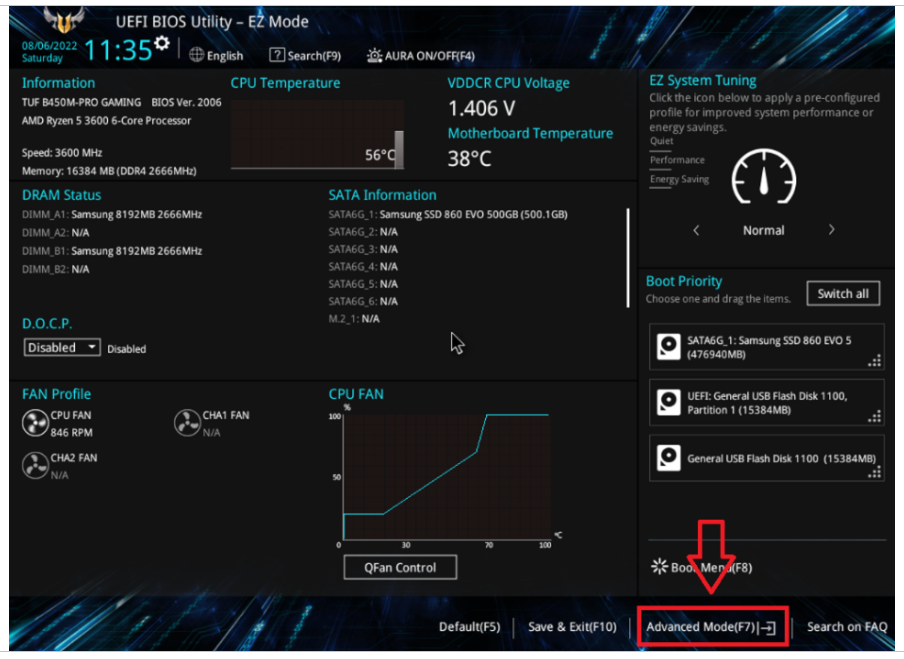Screen dimensions: 904x659
Task: Open Boot Menu(F8)
Action: click(x=701, y=567)
